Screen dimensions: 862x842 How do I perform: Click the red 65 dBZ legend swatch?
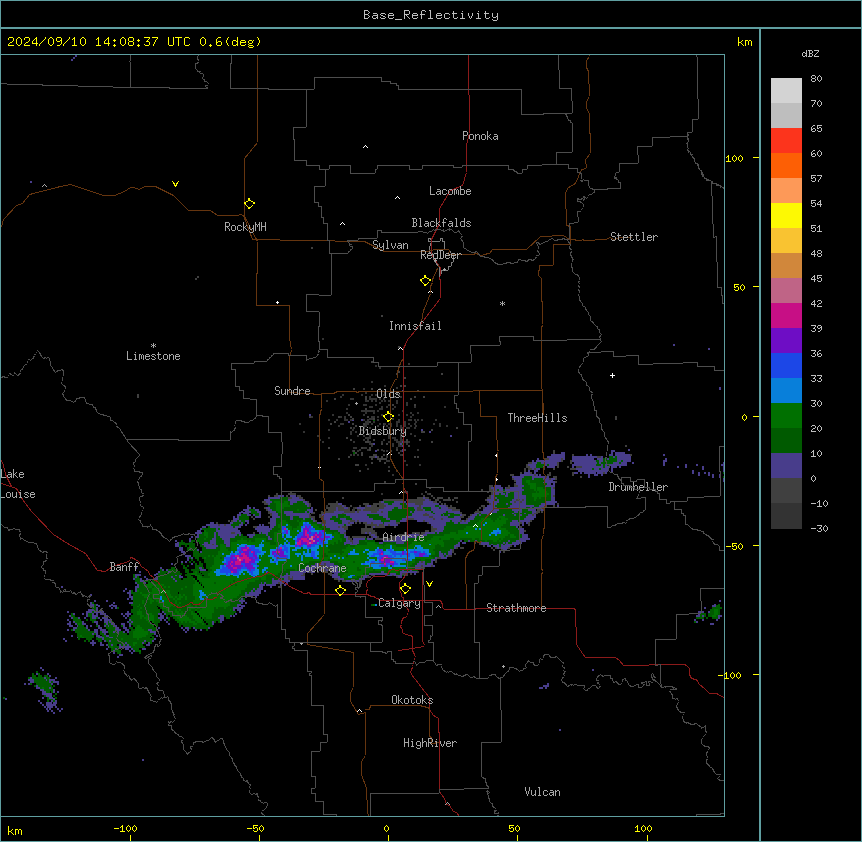tap(786, 141)
